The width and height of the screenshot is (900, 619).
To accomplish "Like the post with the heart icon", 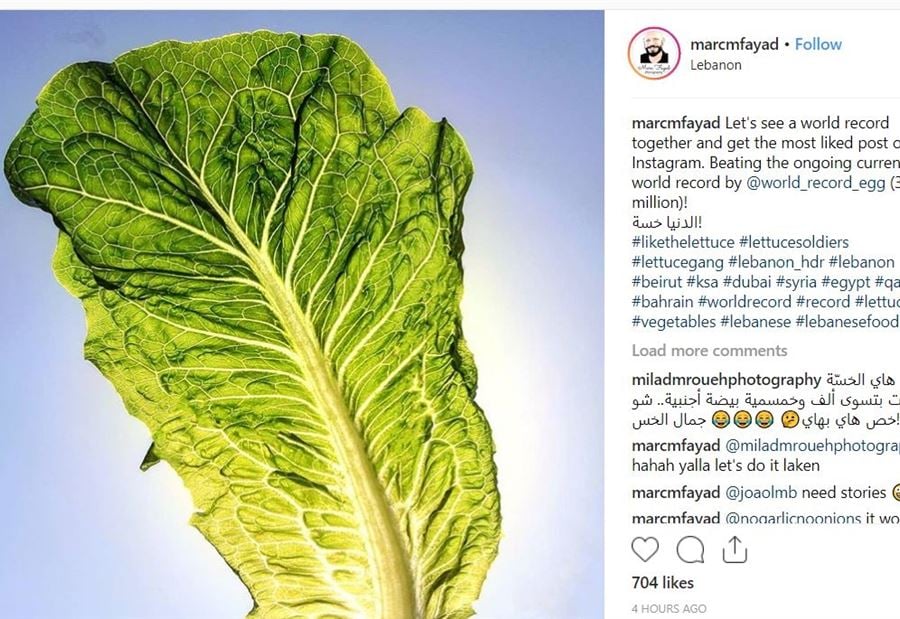I will (645, 550).
